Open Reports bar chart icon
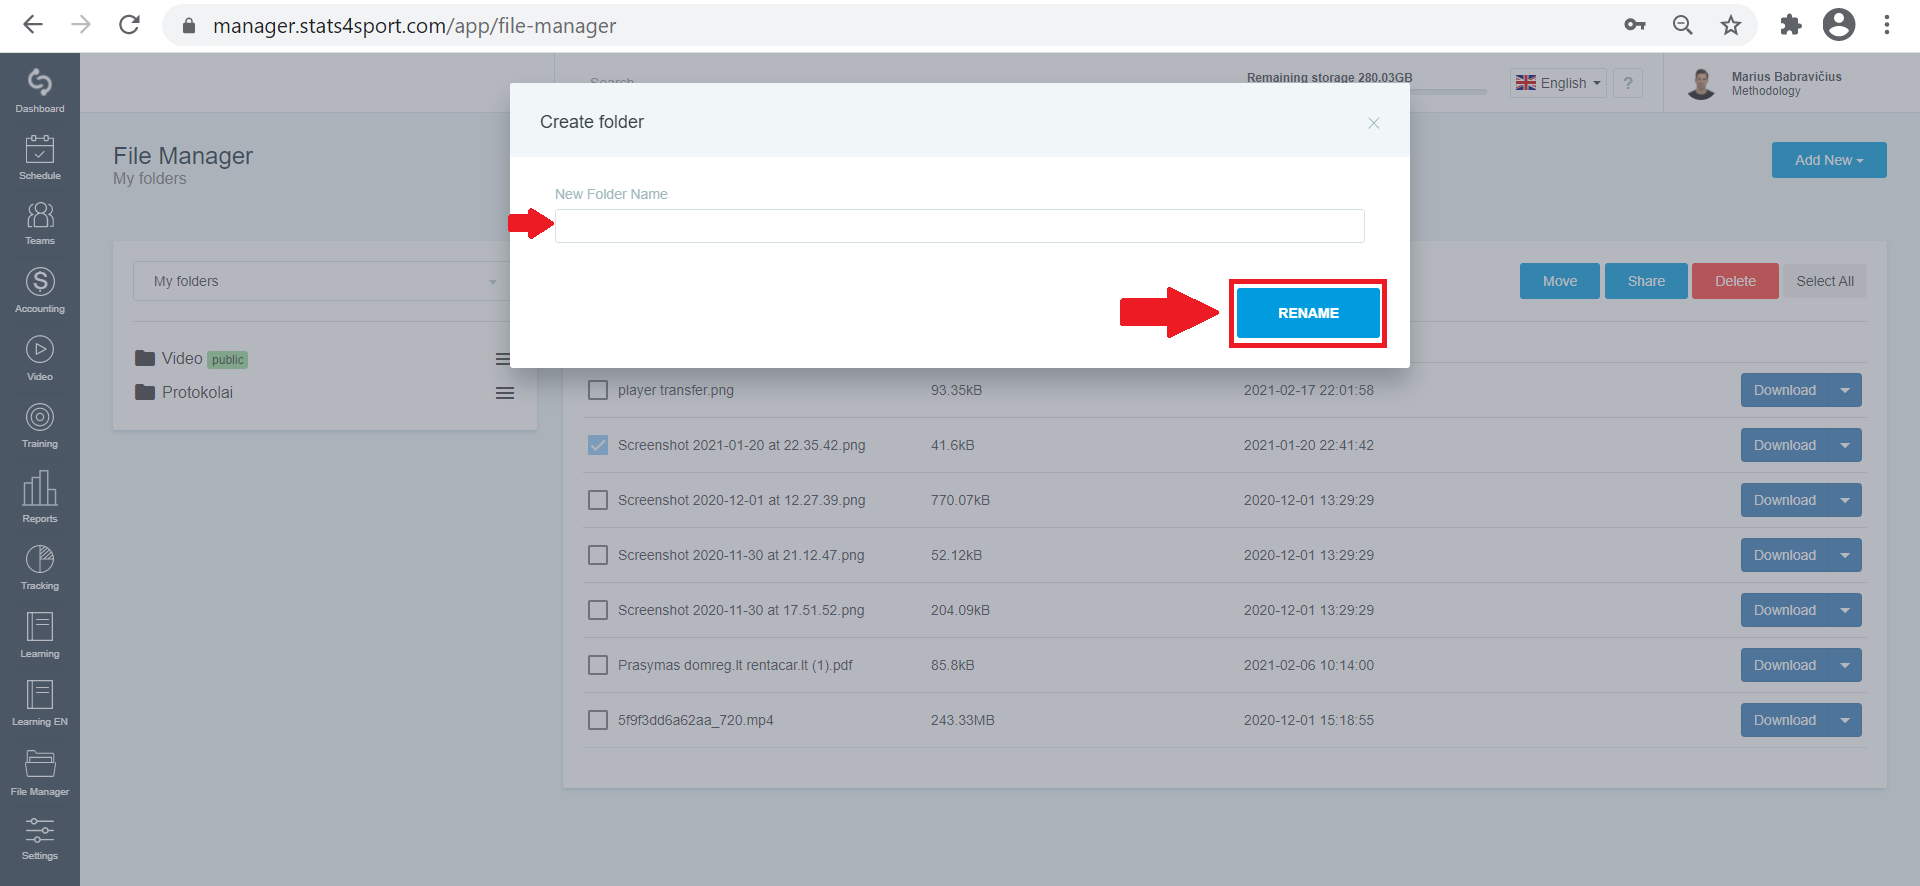Screen dimensions: 1920x886 point(40,497)
